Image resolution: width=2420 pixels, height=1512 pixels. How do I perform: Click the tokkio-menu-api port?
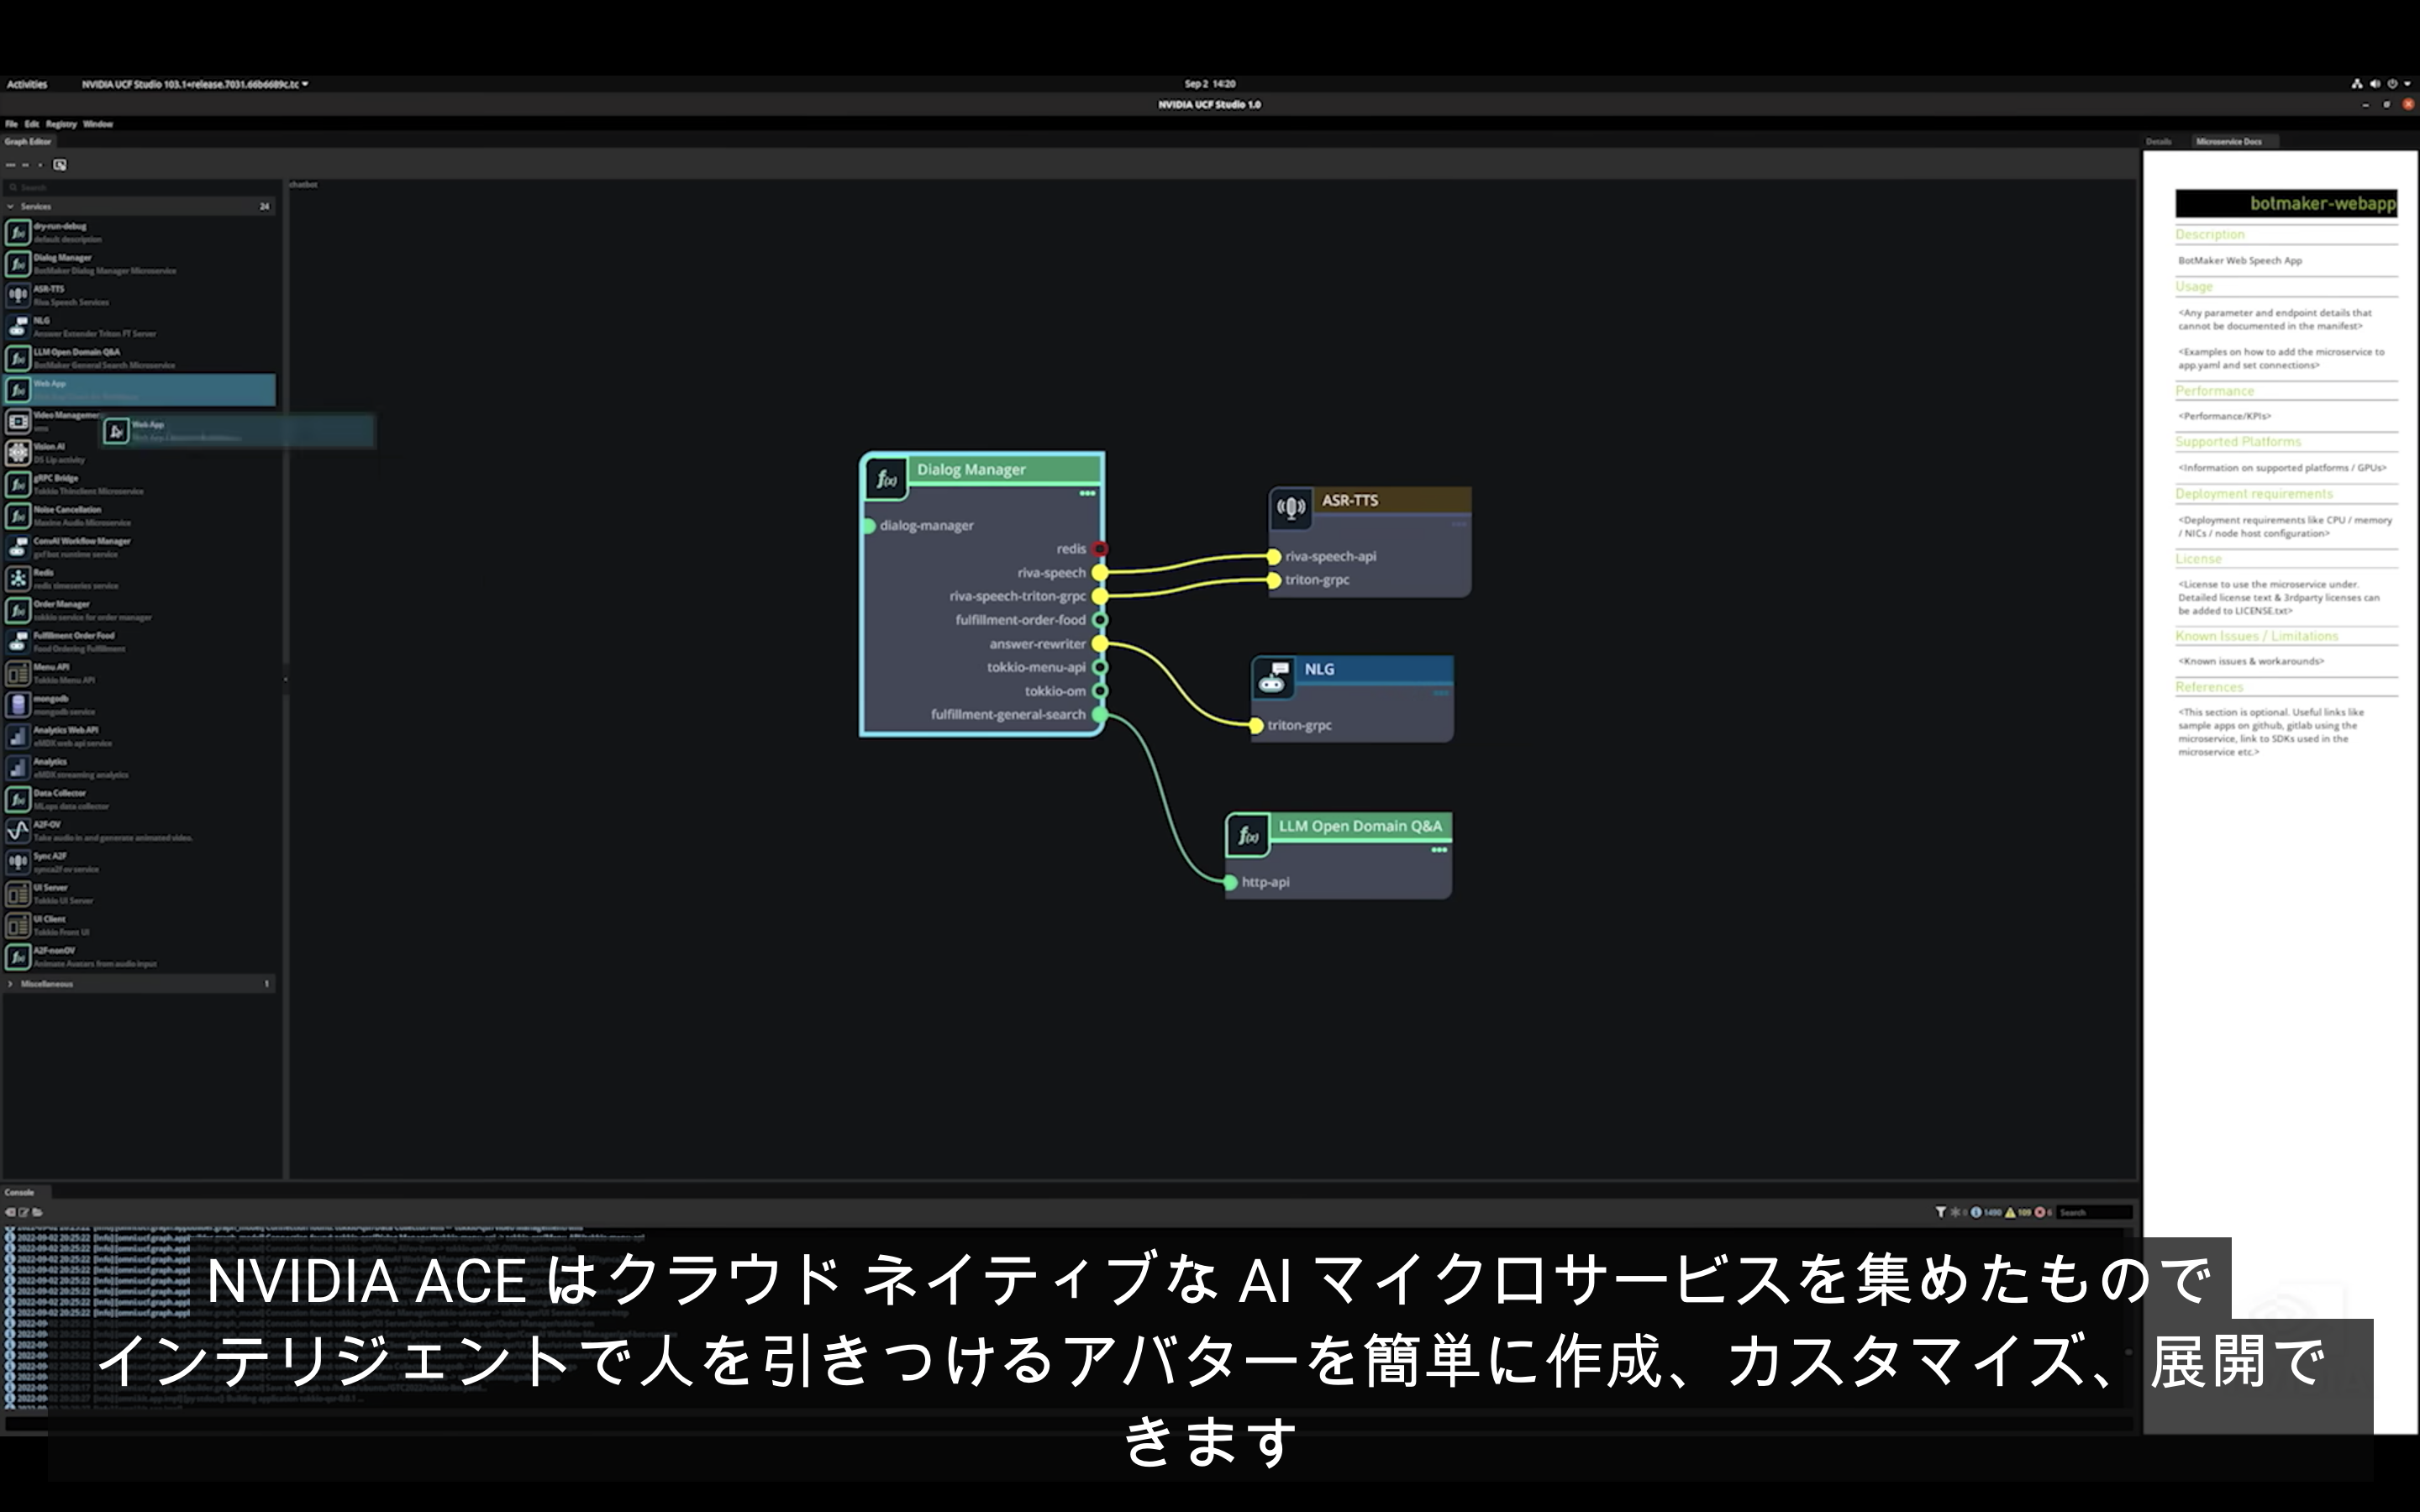[1100, 667]
